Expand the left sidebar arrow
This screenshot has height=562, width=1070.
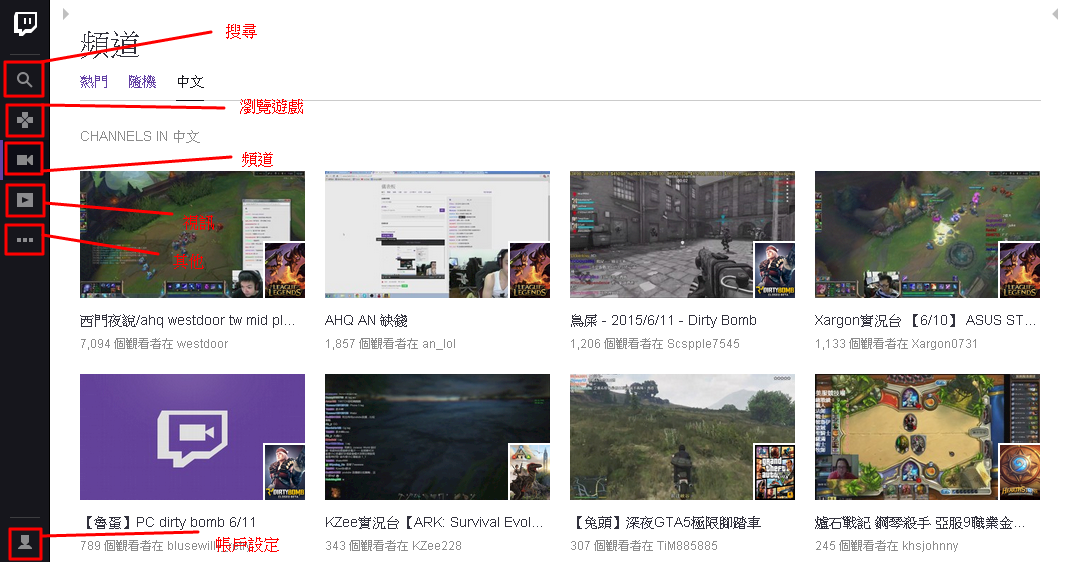pyautogui.click(x=66, y=14)
